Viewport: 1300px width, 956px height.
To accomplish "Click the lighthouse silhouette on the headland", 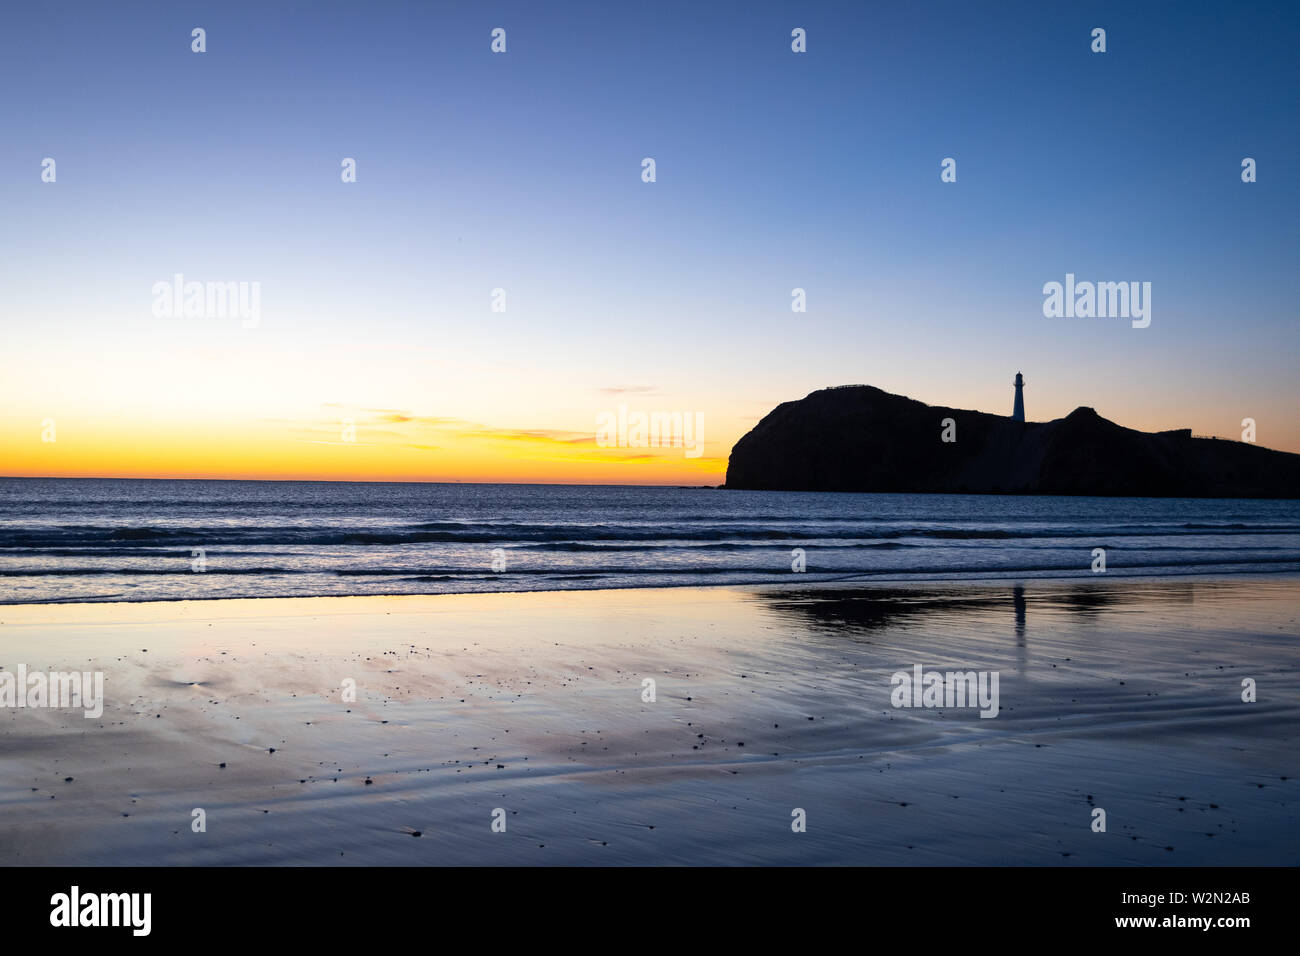I will [1018, 397].
